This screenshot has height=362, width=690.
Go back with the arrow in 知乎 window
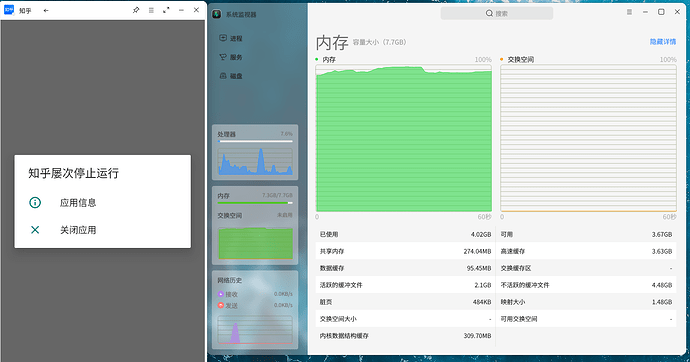click(x=46, y=10)
